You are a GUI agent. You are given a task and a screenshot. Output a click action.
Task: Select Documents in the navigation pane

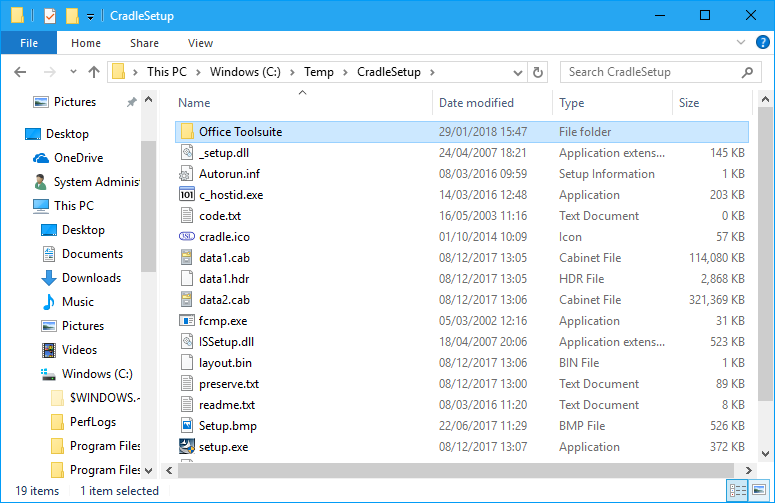tap(92, 254)
